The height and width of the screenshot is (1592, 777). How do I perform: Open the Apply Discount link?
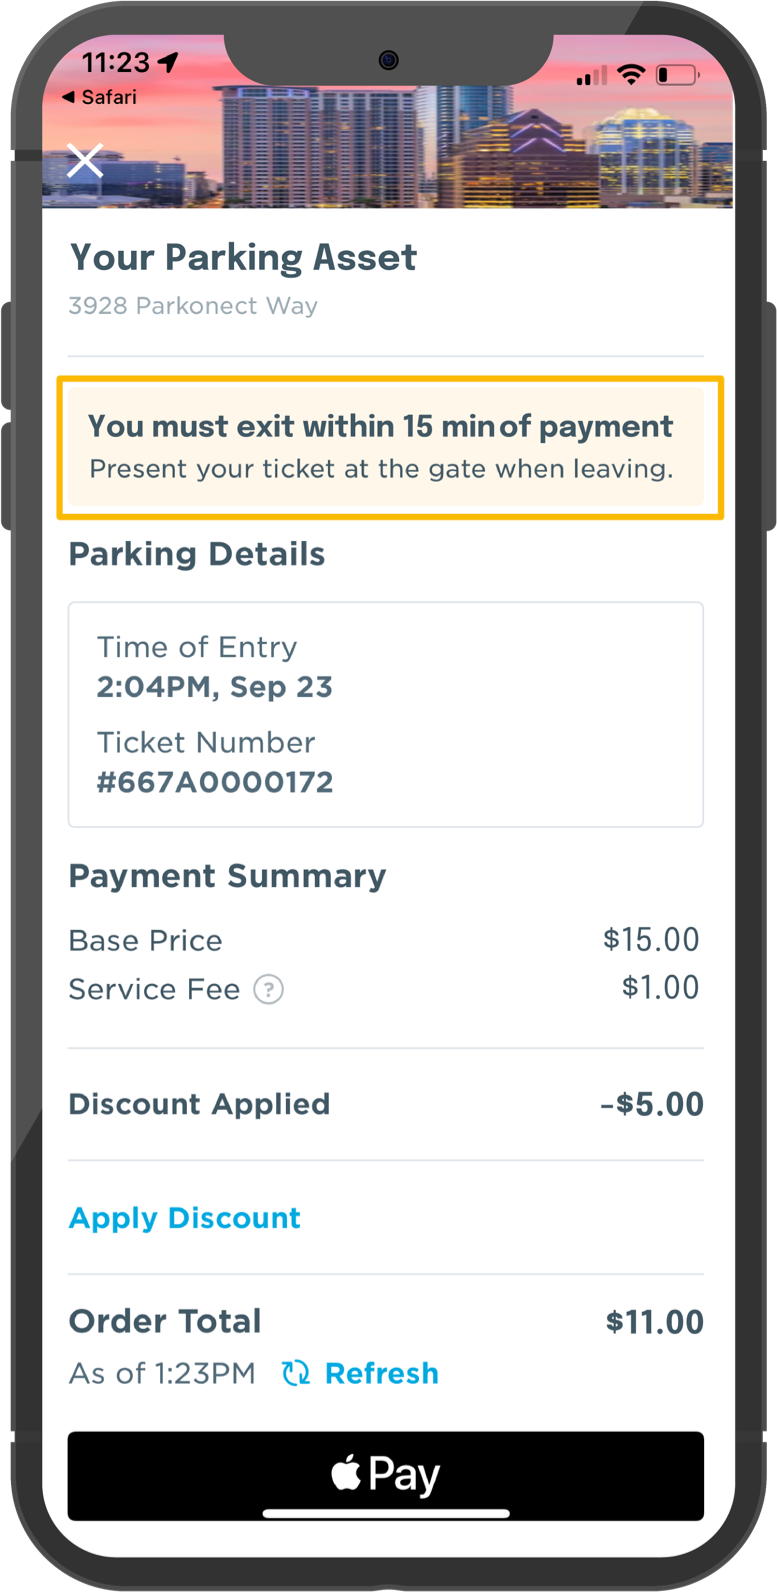pyautogui.click(x=185, y=1218)
